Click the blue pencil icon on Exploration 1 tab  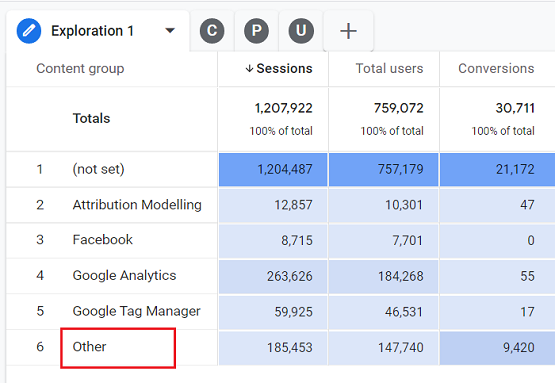pos(29,31)
